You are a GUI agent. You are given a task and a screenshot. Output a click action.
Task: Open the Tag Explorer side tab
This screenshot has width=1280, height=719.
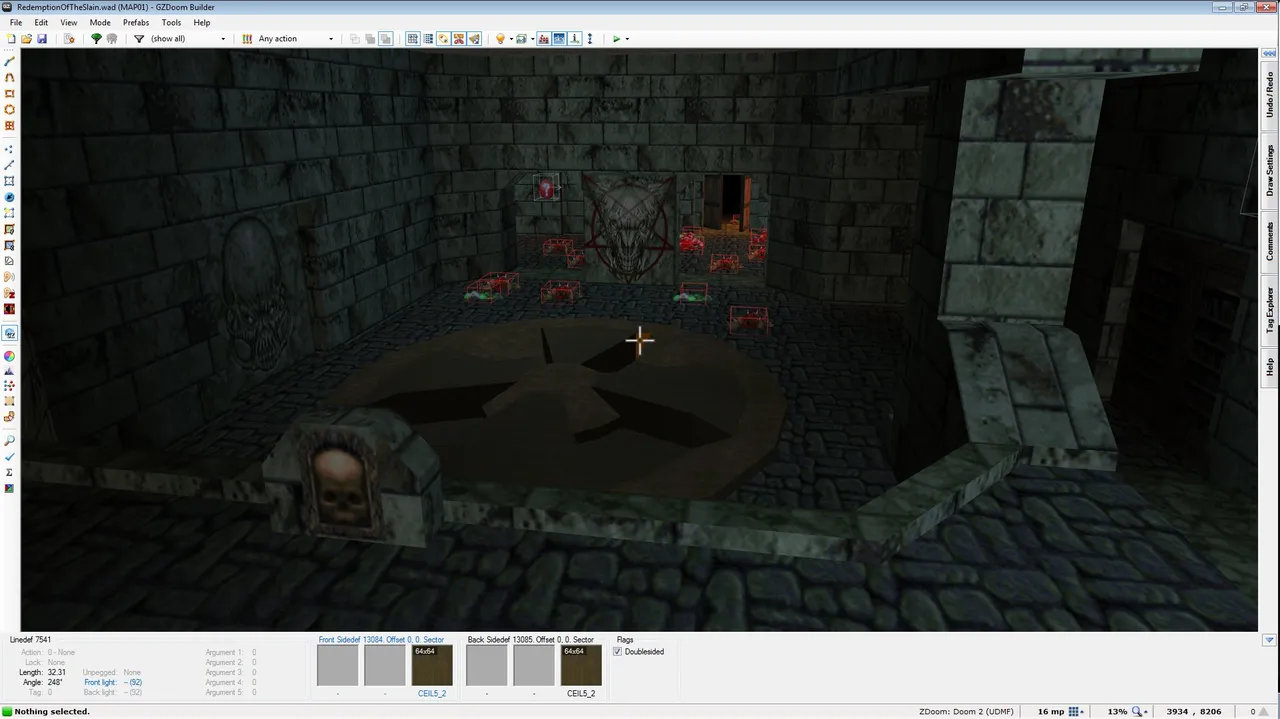click(1270, 310)
